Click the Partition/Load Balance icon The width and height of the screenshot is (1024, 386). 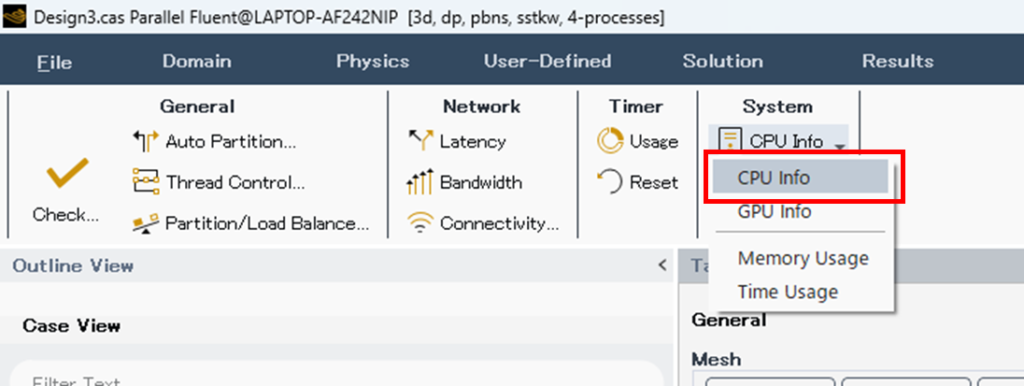point(146,223)
